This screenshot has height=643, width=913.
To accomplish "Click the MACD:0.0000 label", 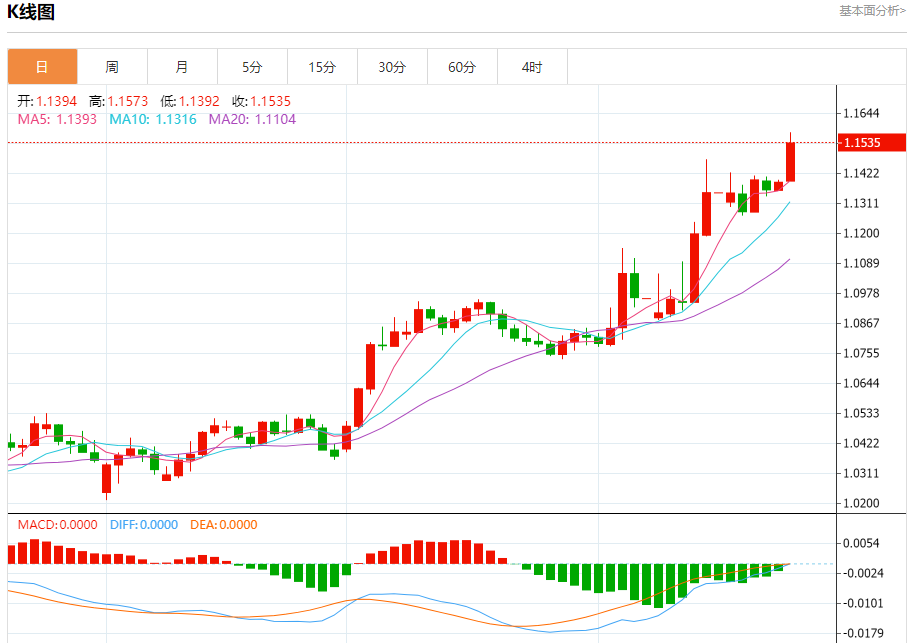I will click(57, 525).
